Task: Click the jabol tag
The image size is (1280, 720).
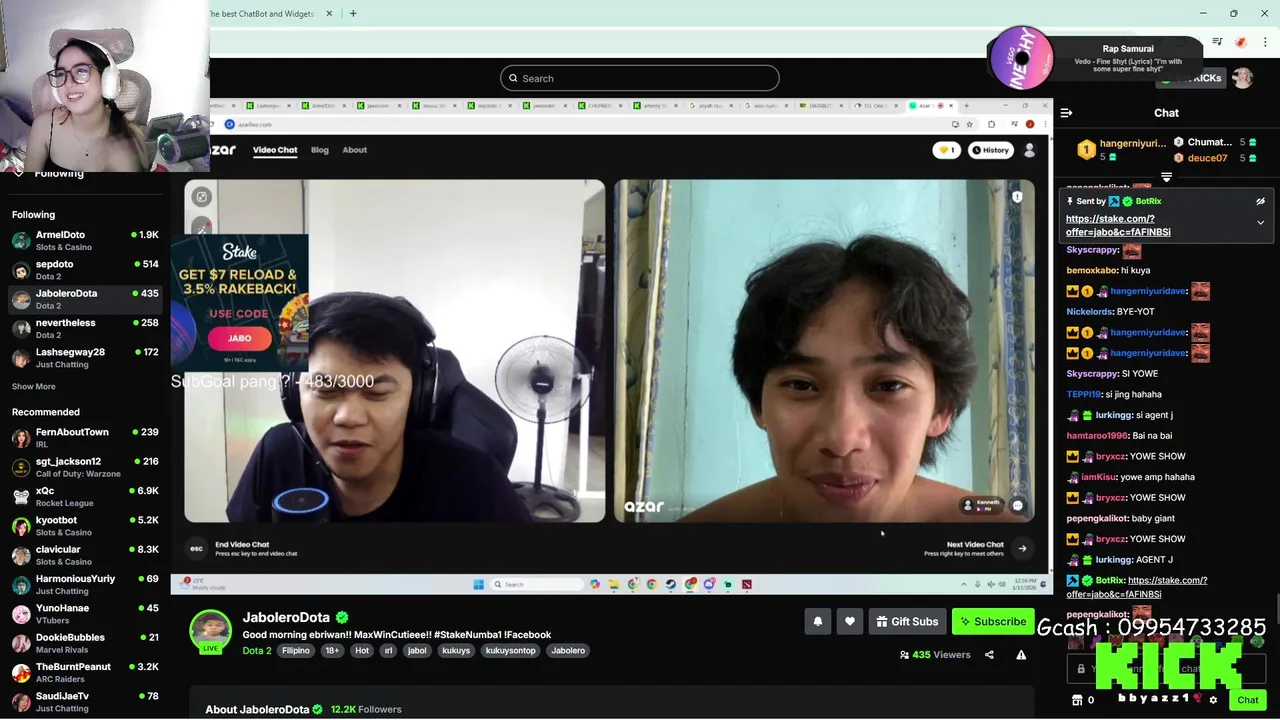Action: tap(417, 651)
